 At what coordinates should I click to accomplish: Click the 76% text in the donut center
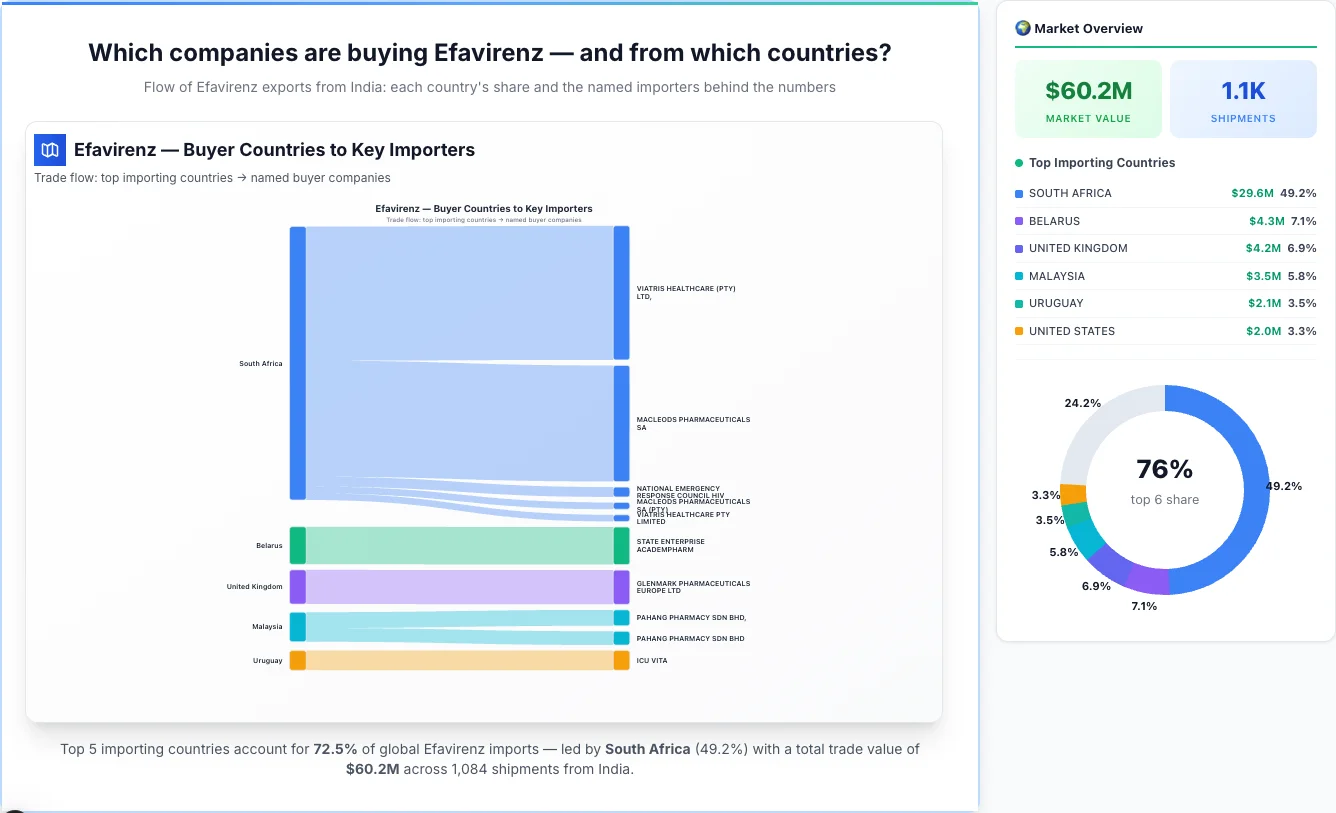1164,467
